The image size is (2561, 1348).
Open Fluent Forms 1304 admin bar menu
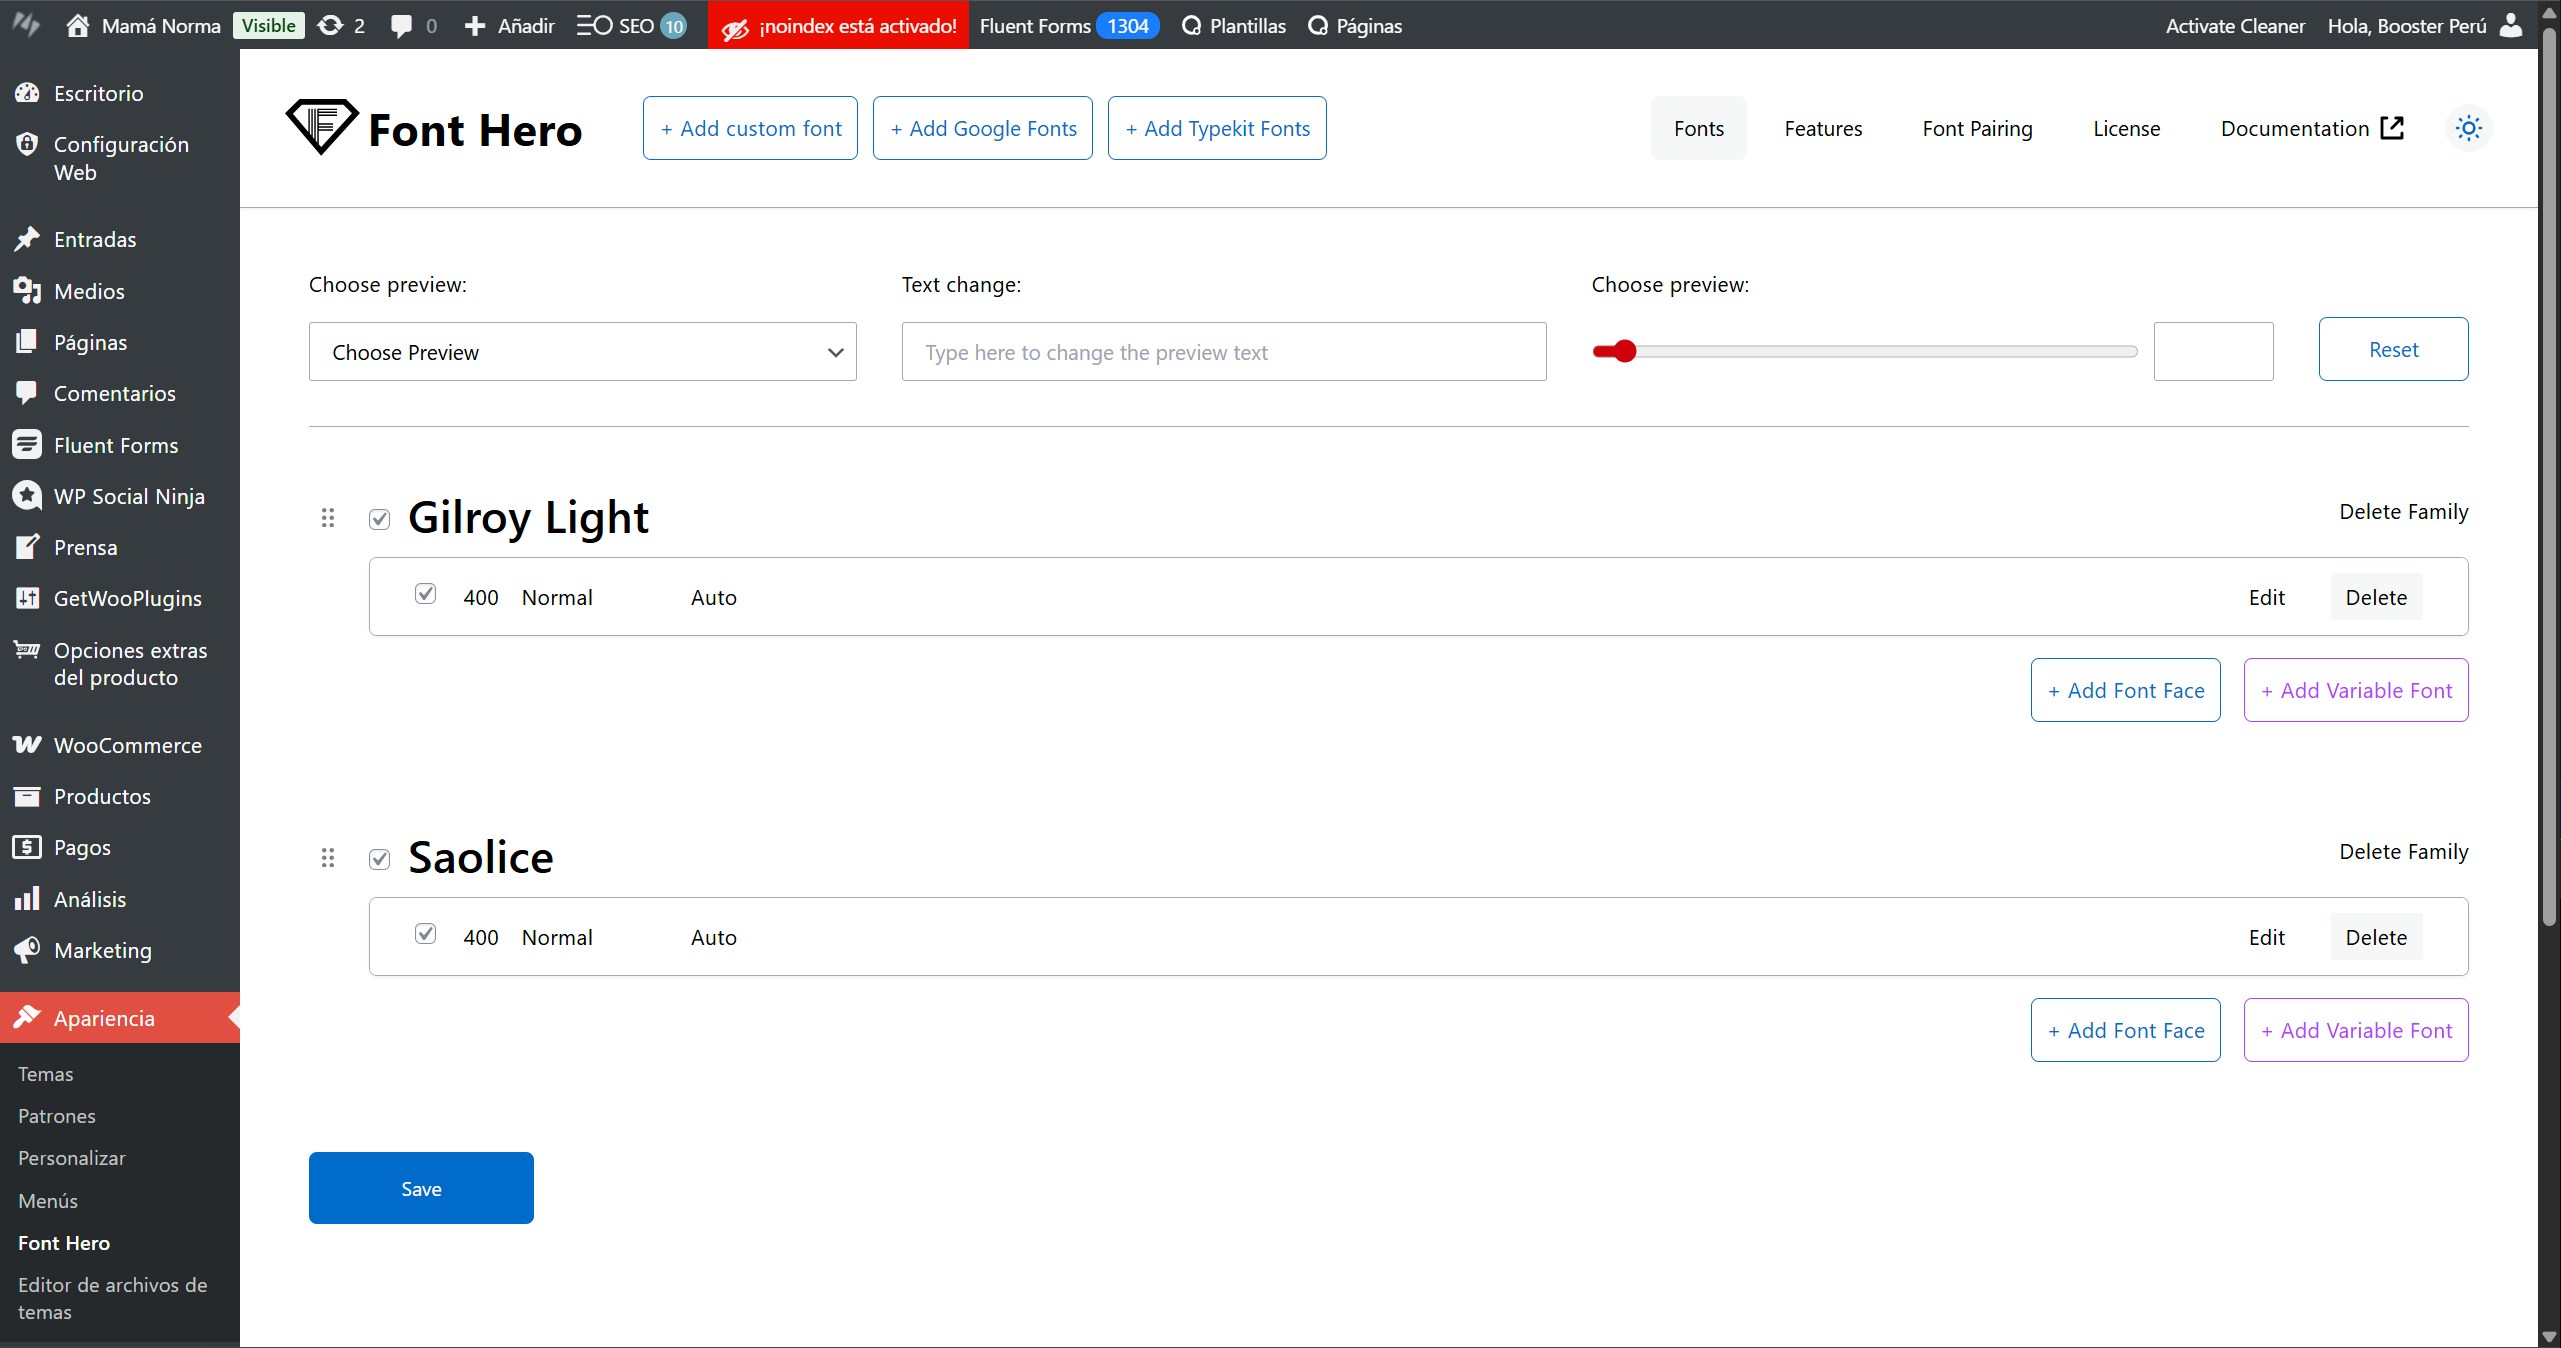(x=1068, y=25)
